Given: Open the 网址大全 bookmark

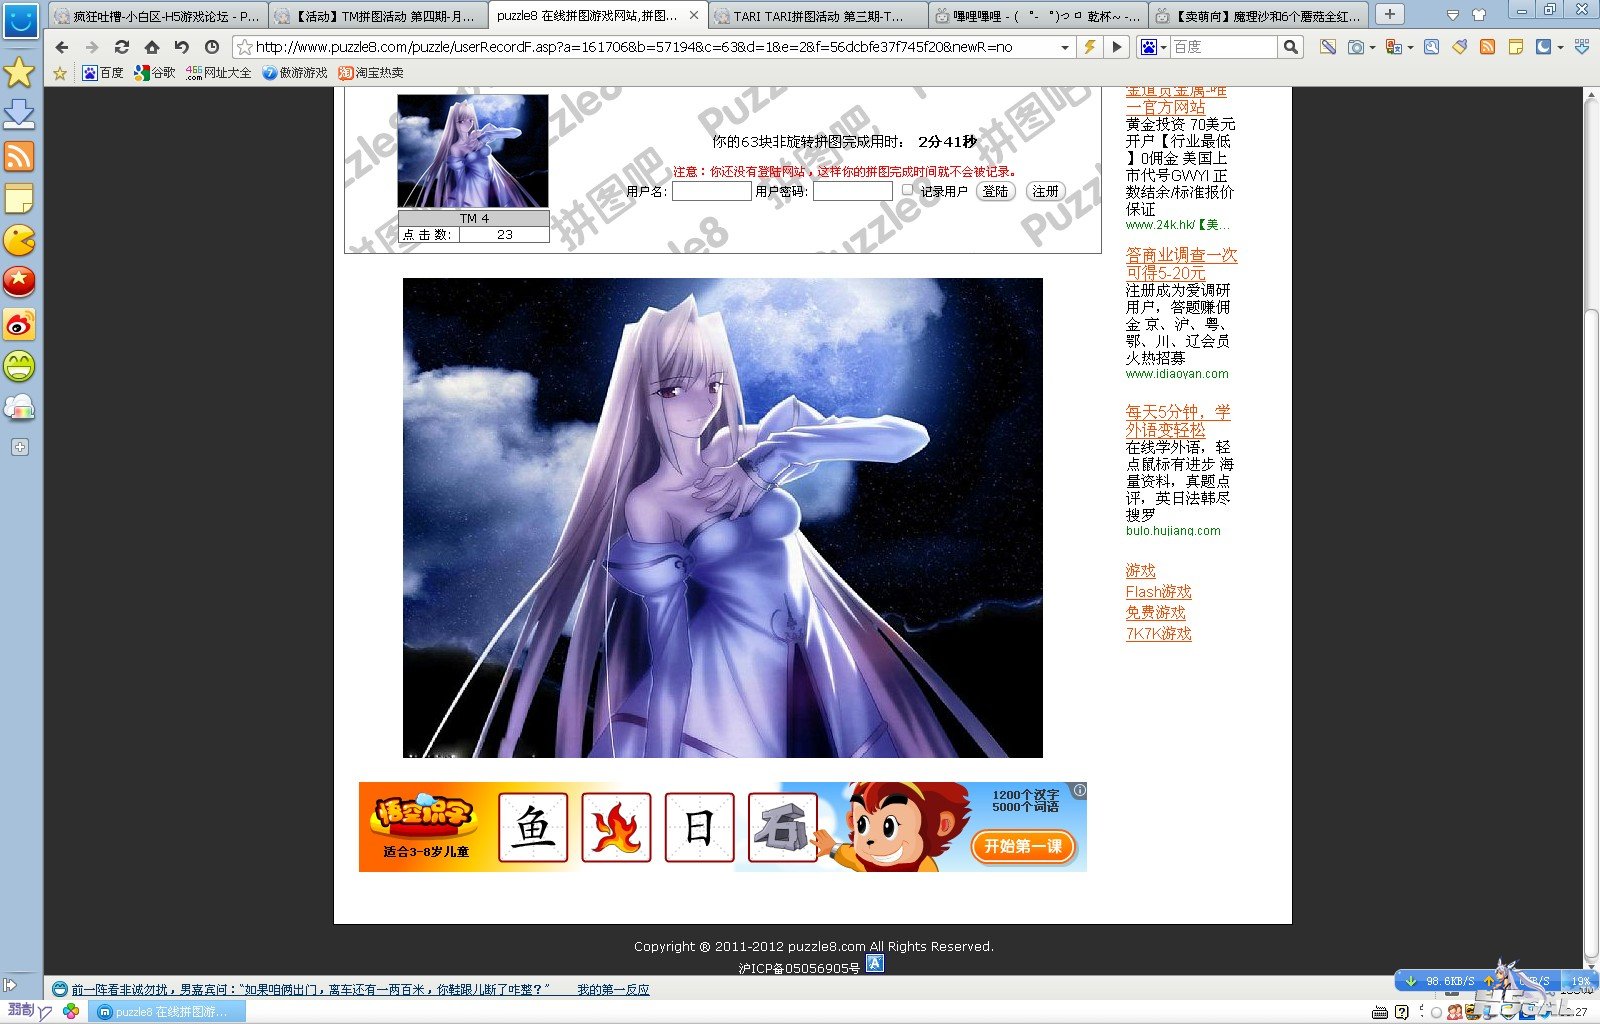Looking at the screenshot, I should (x=219, y=73).
